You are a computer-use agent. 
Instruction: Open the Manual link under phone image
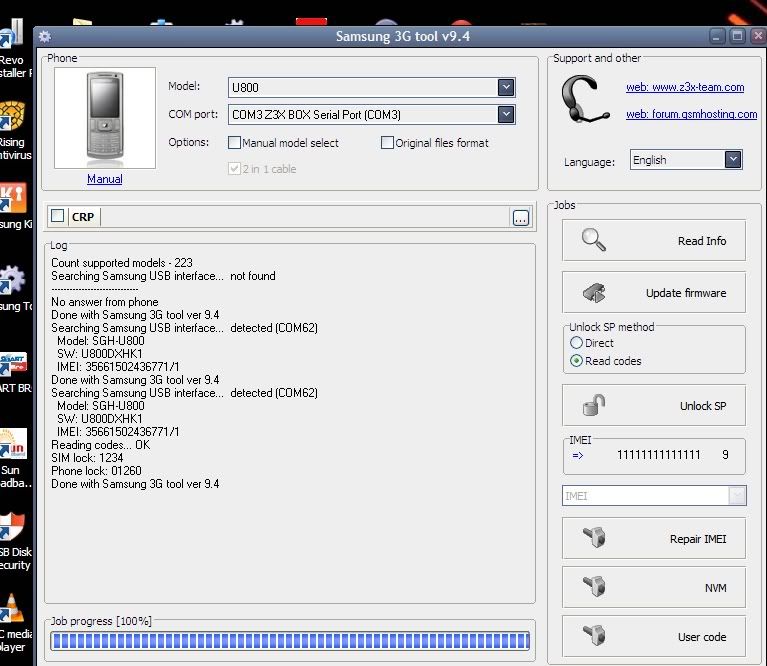click(x=105, y=179)
